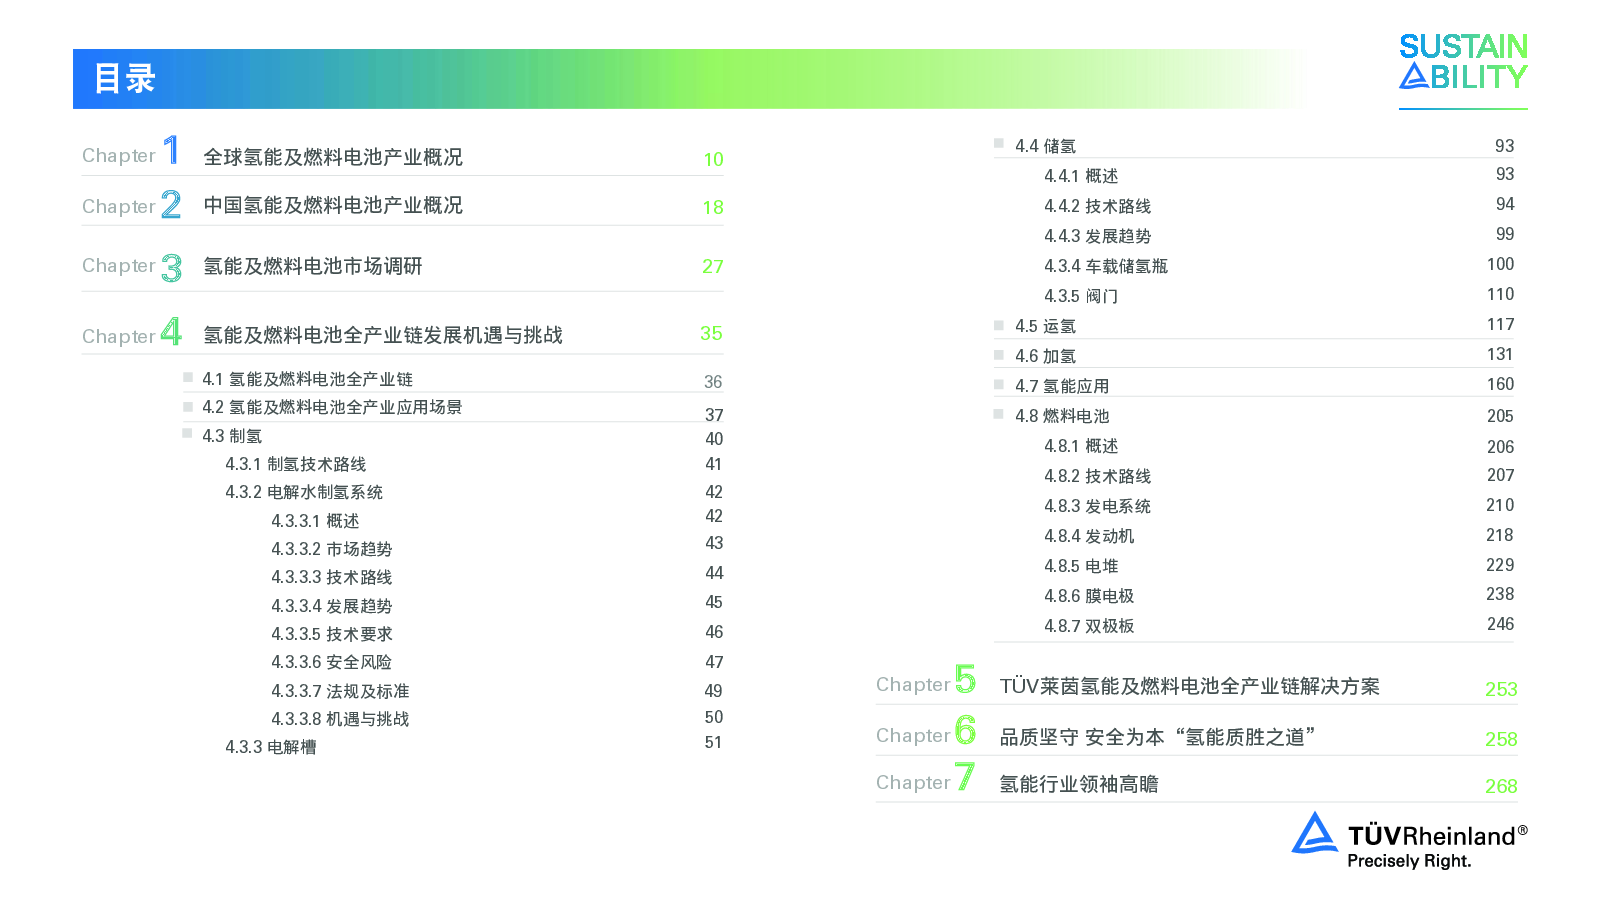Click page number 131 beside 加氢
Image resolution: width=1600 pixels, height=900 pixels.
click(x=1500, y=354)
